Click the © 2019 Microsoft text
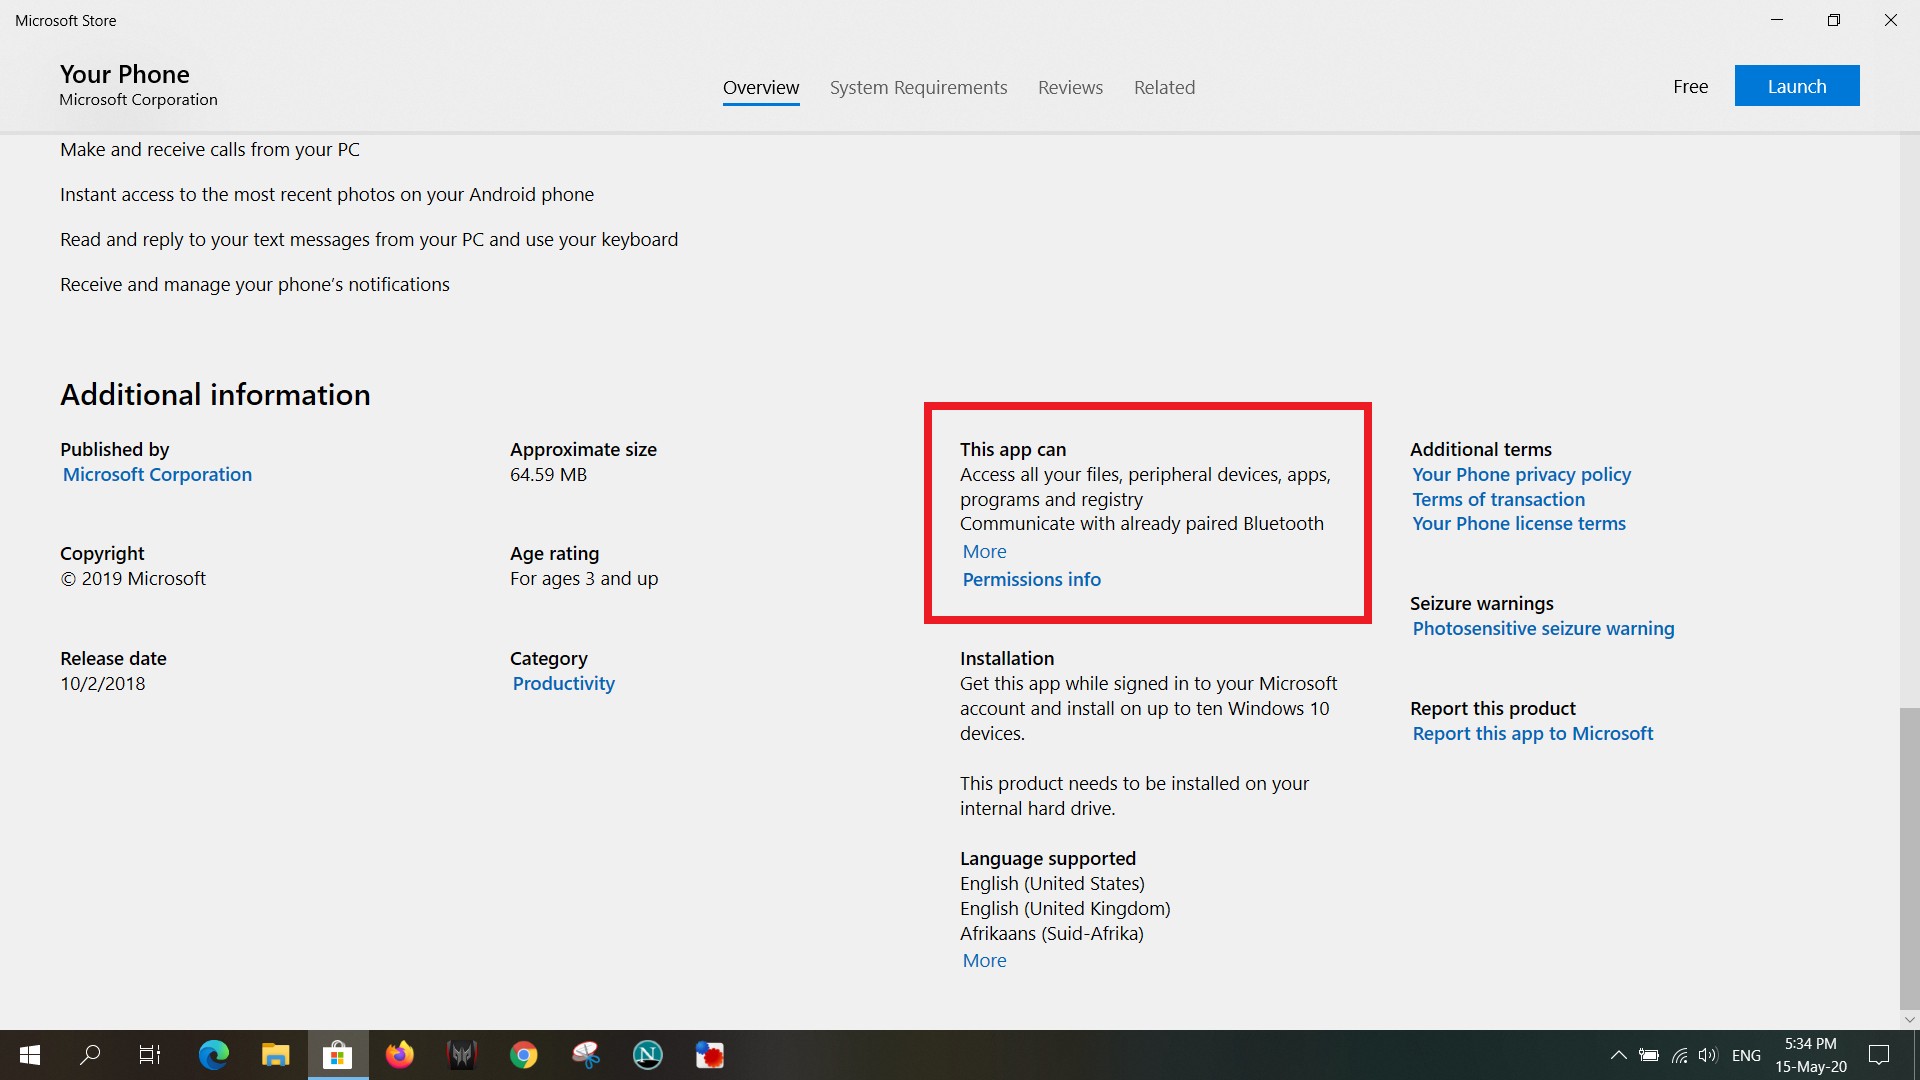This screenshot has height=1080, width=1920. pyautogui.click(x=133, y=579)
